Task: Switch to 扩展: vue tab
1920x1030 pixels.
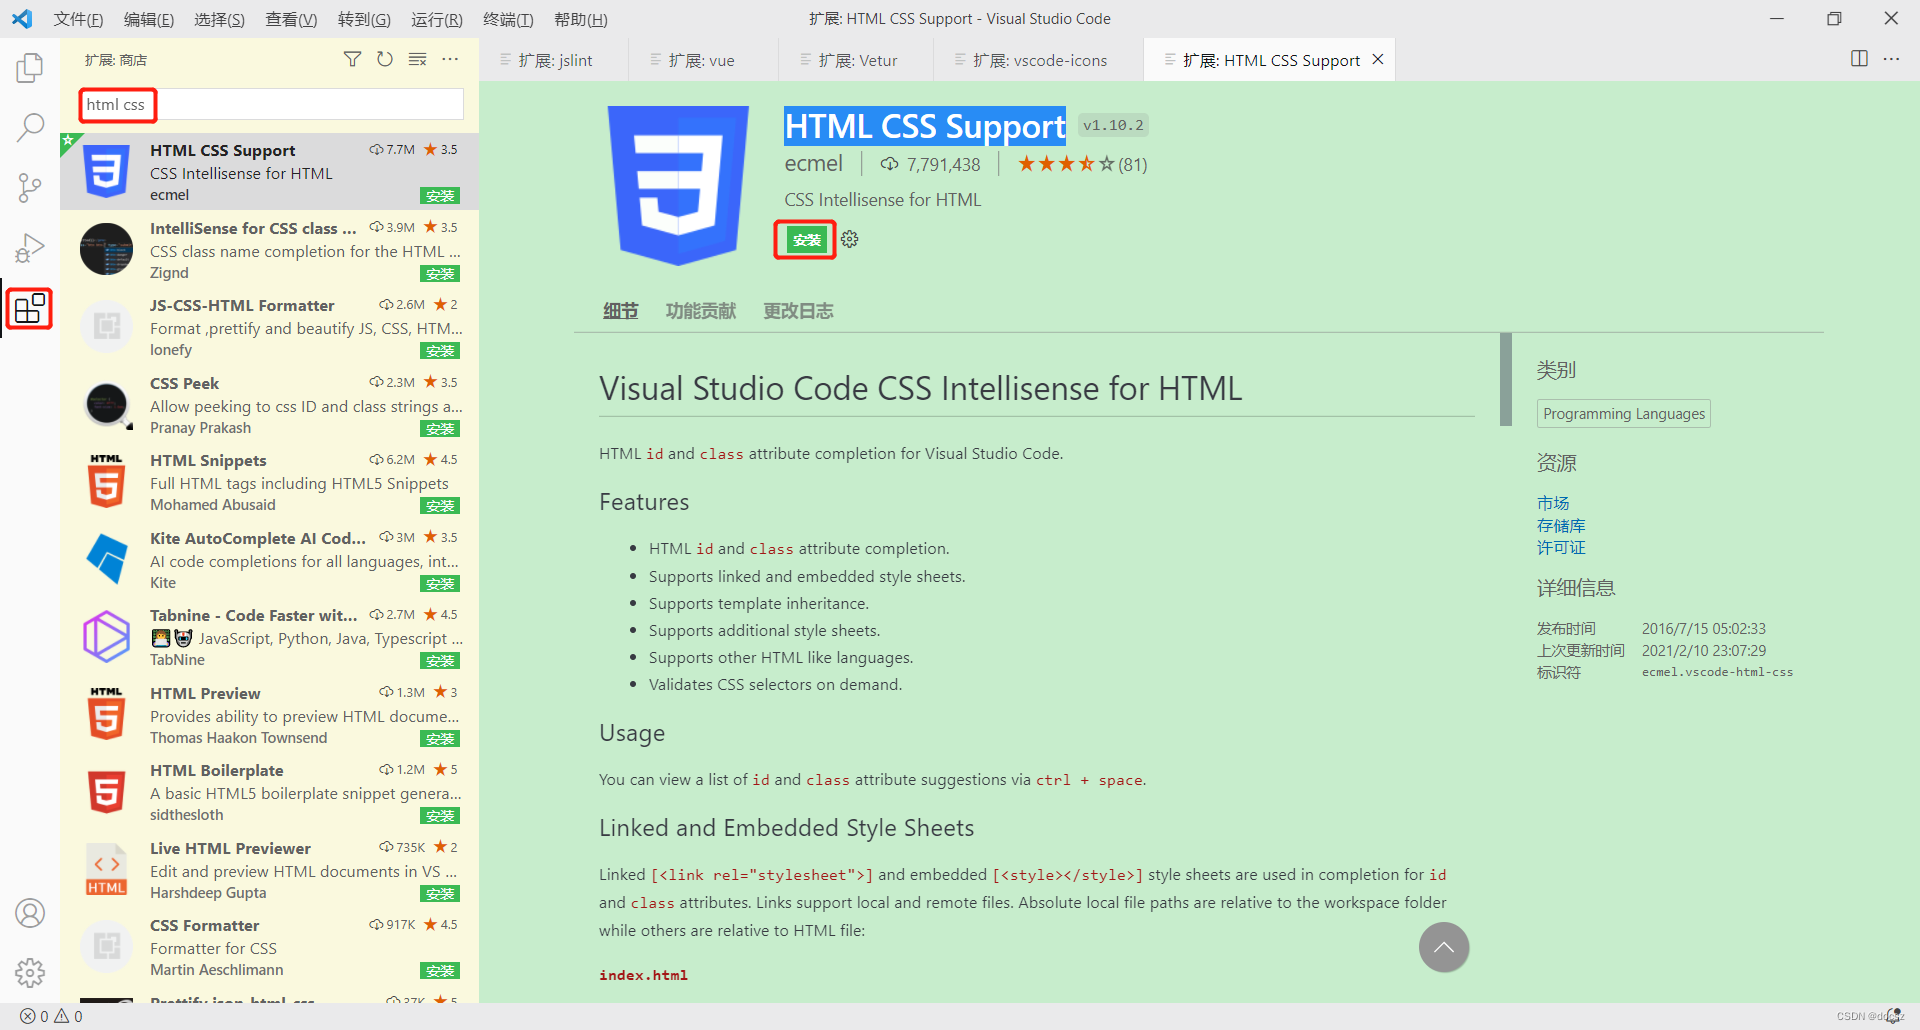Action: [x=703, y=60]
